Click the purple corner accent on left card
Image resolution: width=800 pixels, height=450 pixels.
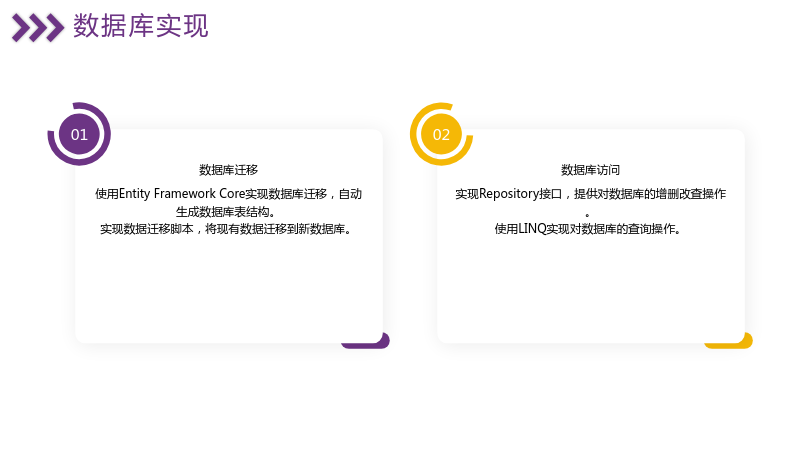(365, 341)
